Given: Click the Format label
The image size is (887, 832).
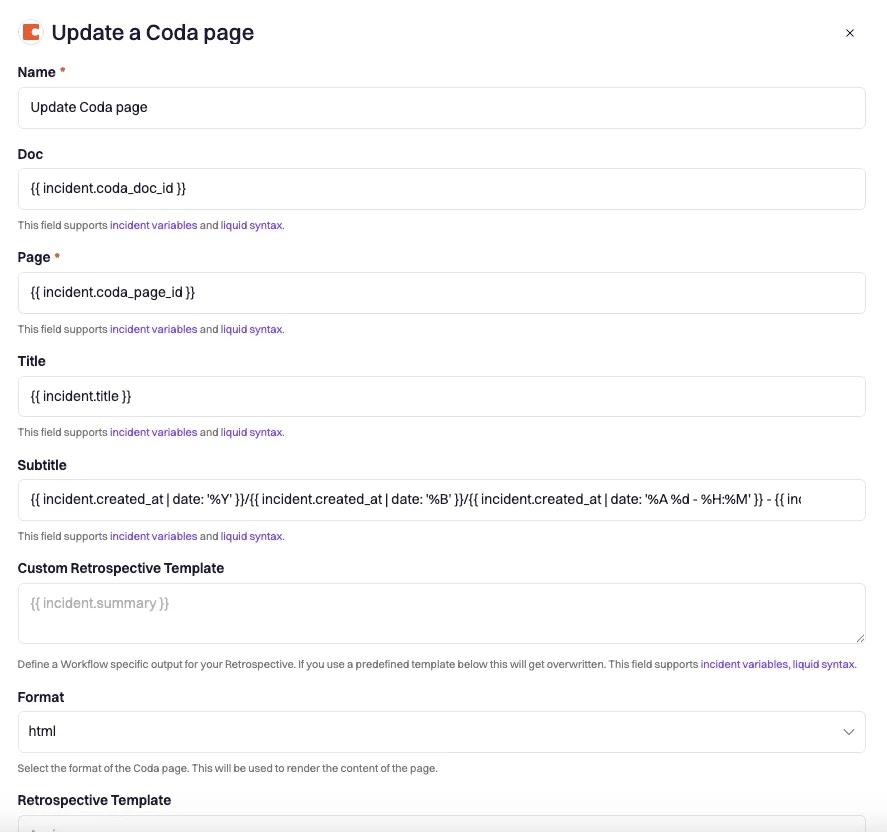Looking at the screenshot, I should pos(41,697).
